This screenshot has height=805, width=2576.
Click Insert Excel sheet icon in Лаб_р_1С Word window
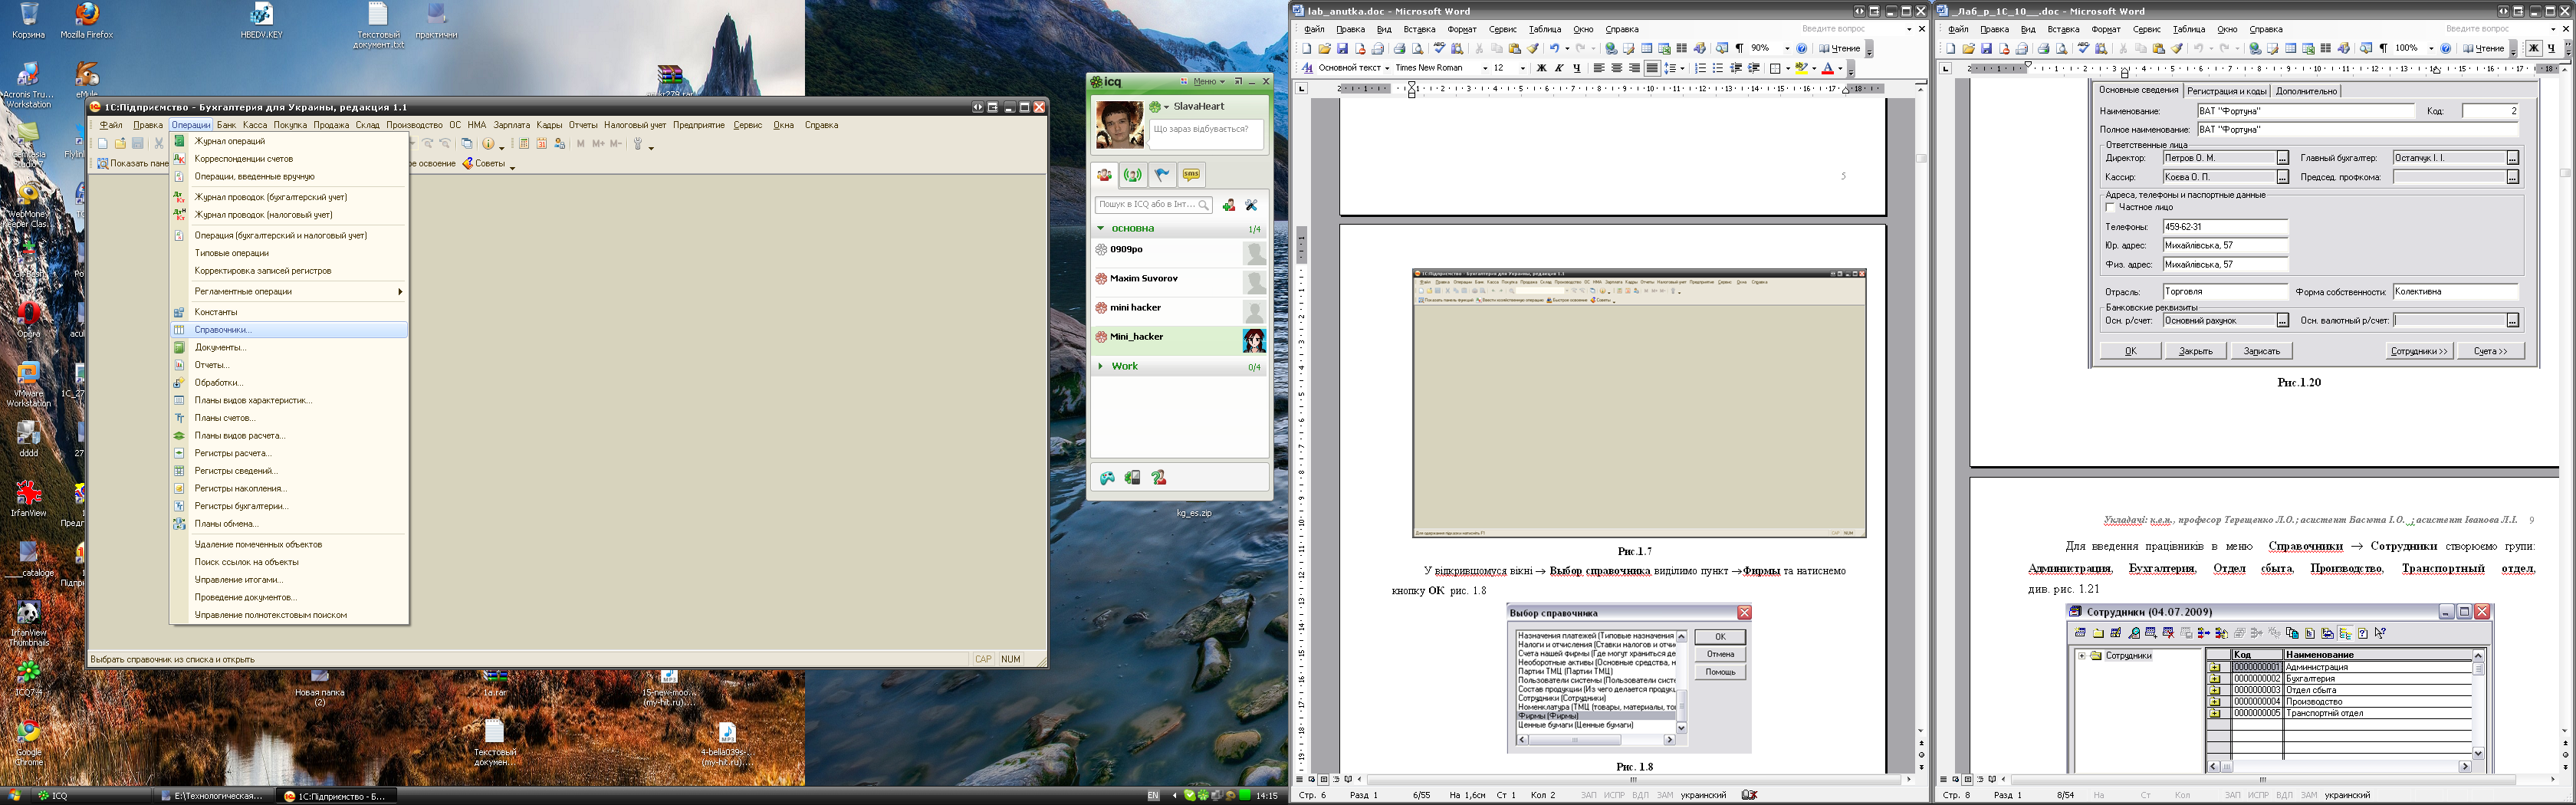pos(2308,48)
